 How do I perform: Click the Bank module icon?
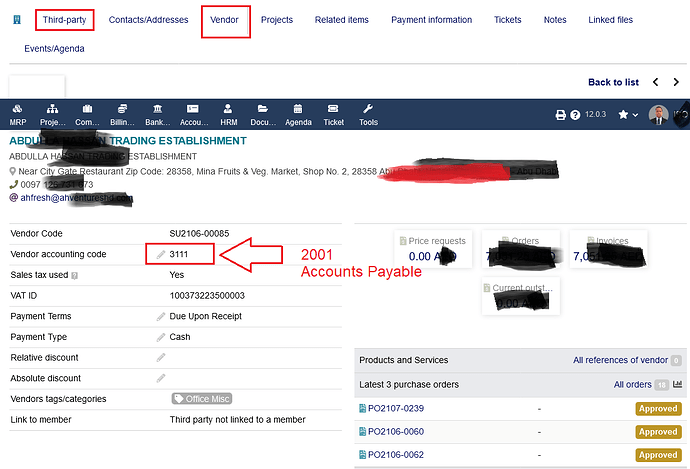point(157,114)
